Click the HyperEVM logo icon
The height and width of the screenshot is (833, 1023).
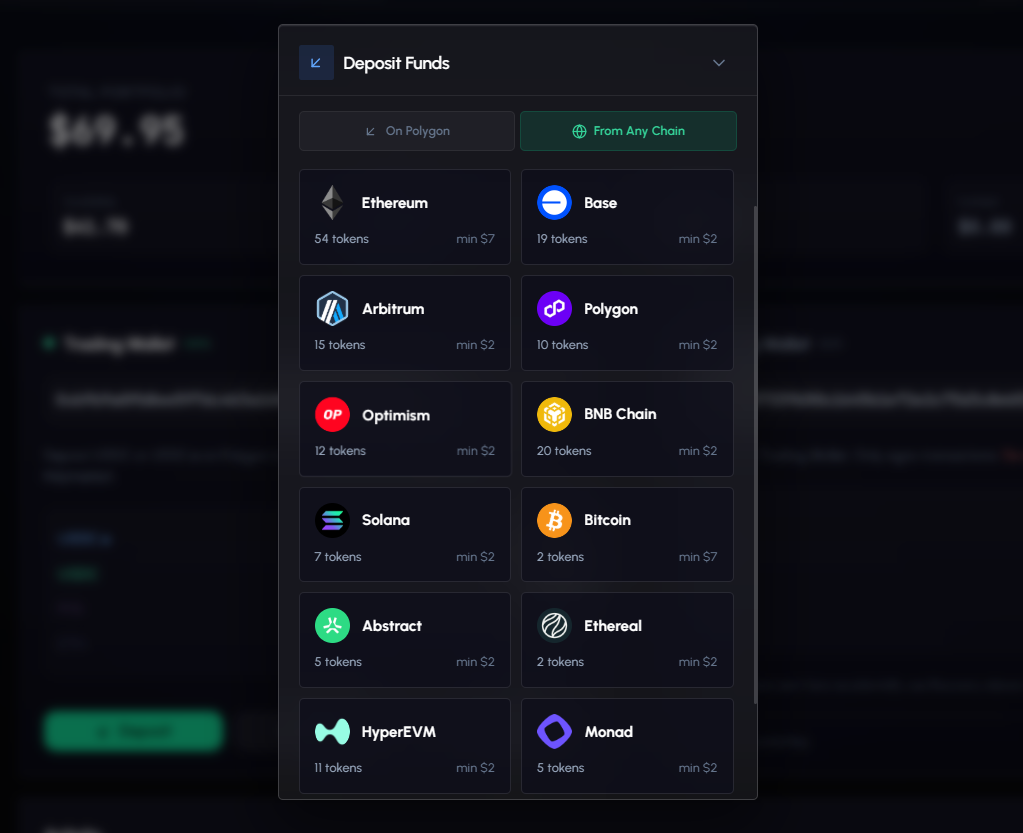coord(332,732)
